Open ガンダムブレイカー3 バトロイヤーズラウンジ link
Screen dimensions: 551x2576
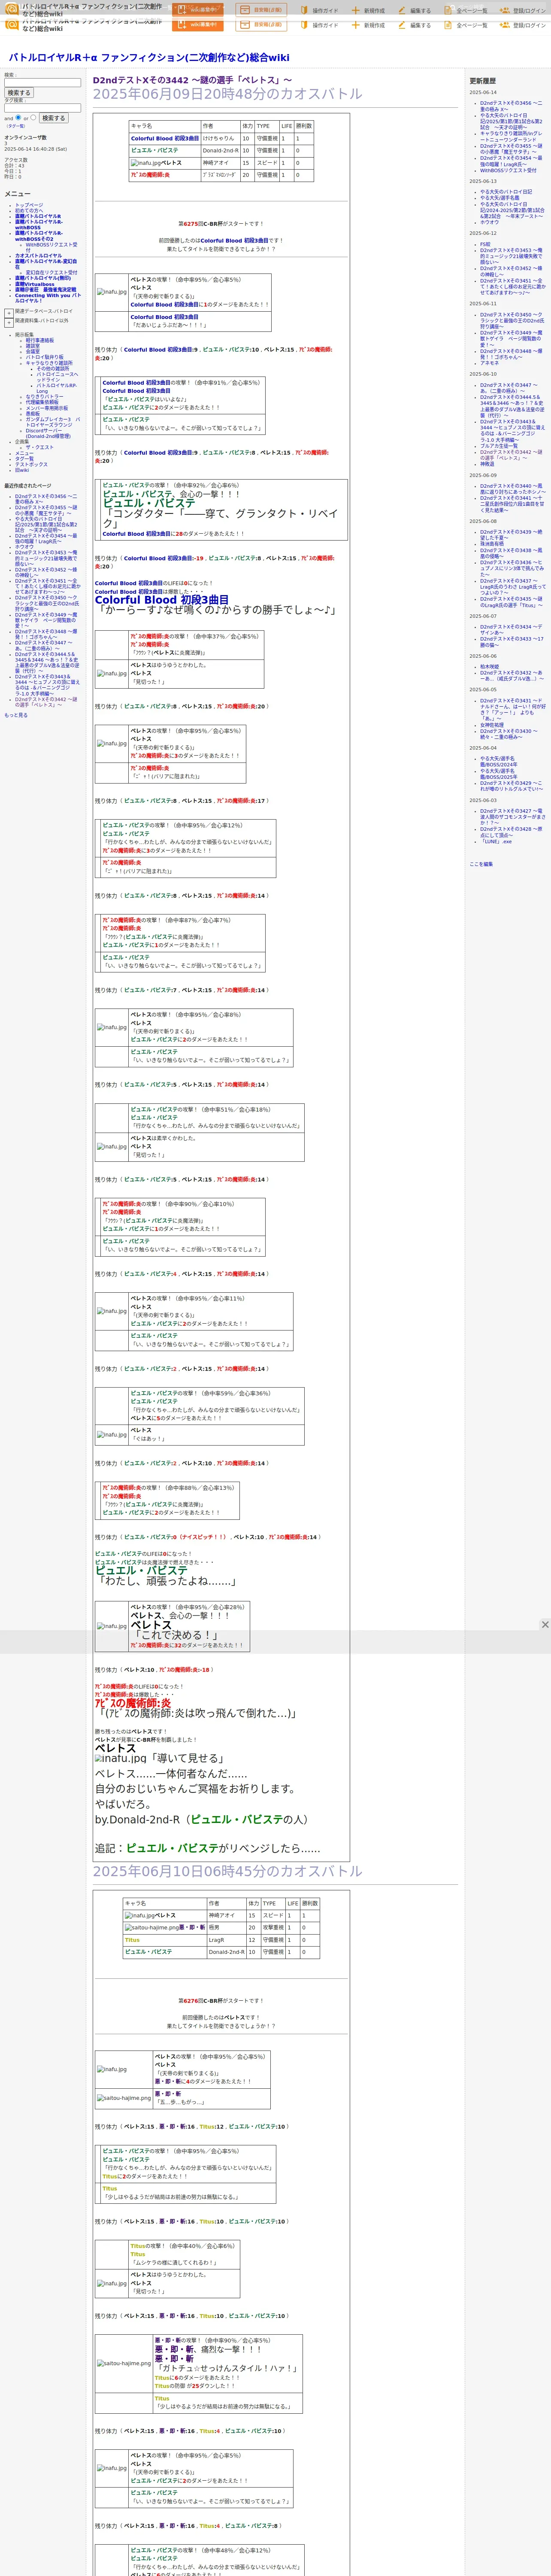[53, 422]
